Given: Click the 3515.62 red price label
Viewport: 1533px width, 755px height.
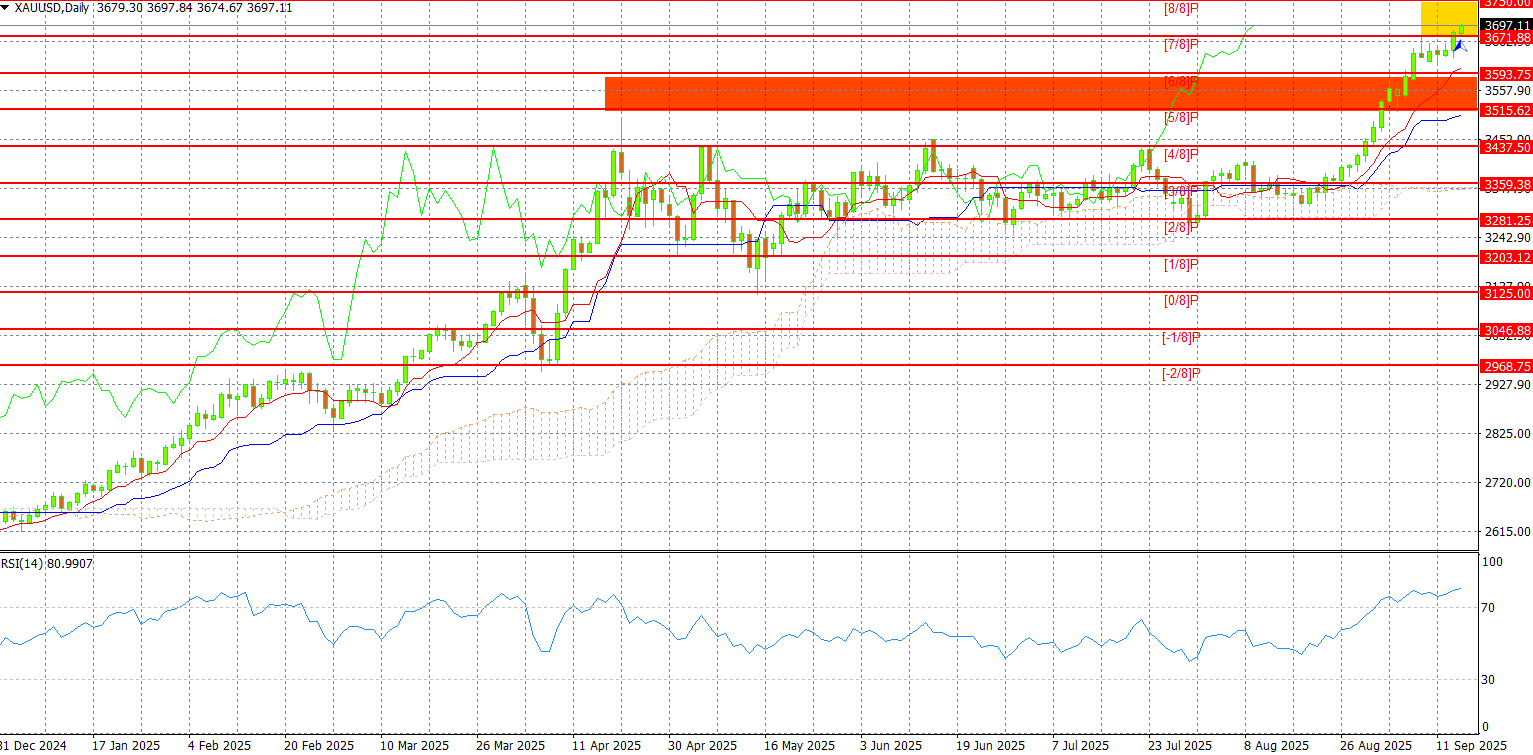Looking at the screenshot, I should (x=1506, y=110).
